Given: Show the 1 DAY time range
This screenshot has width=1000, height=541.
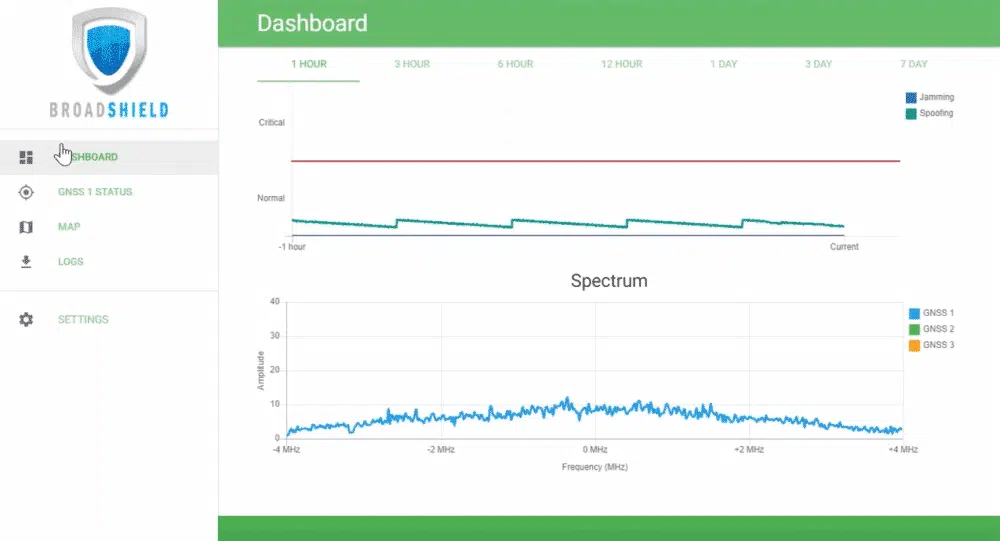Looking at the screenshot, I should click(724, 64).
